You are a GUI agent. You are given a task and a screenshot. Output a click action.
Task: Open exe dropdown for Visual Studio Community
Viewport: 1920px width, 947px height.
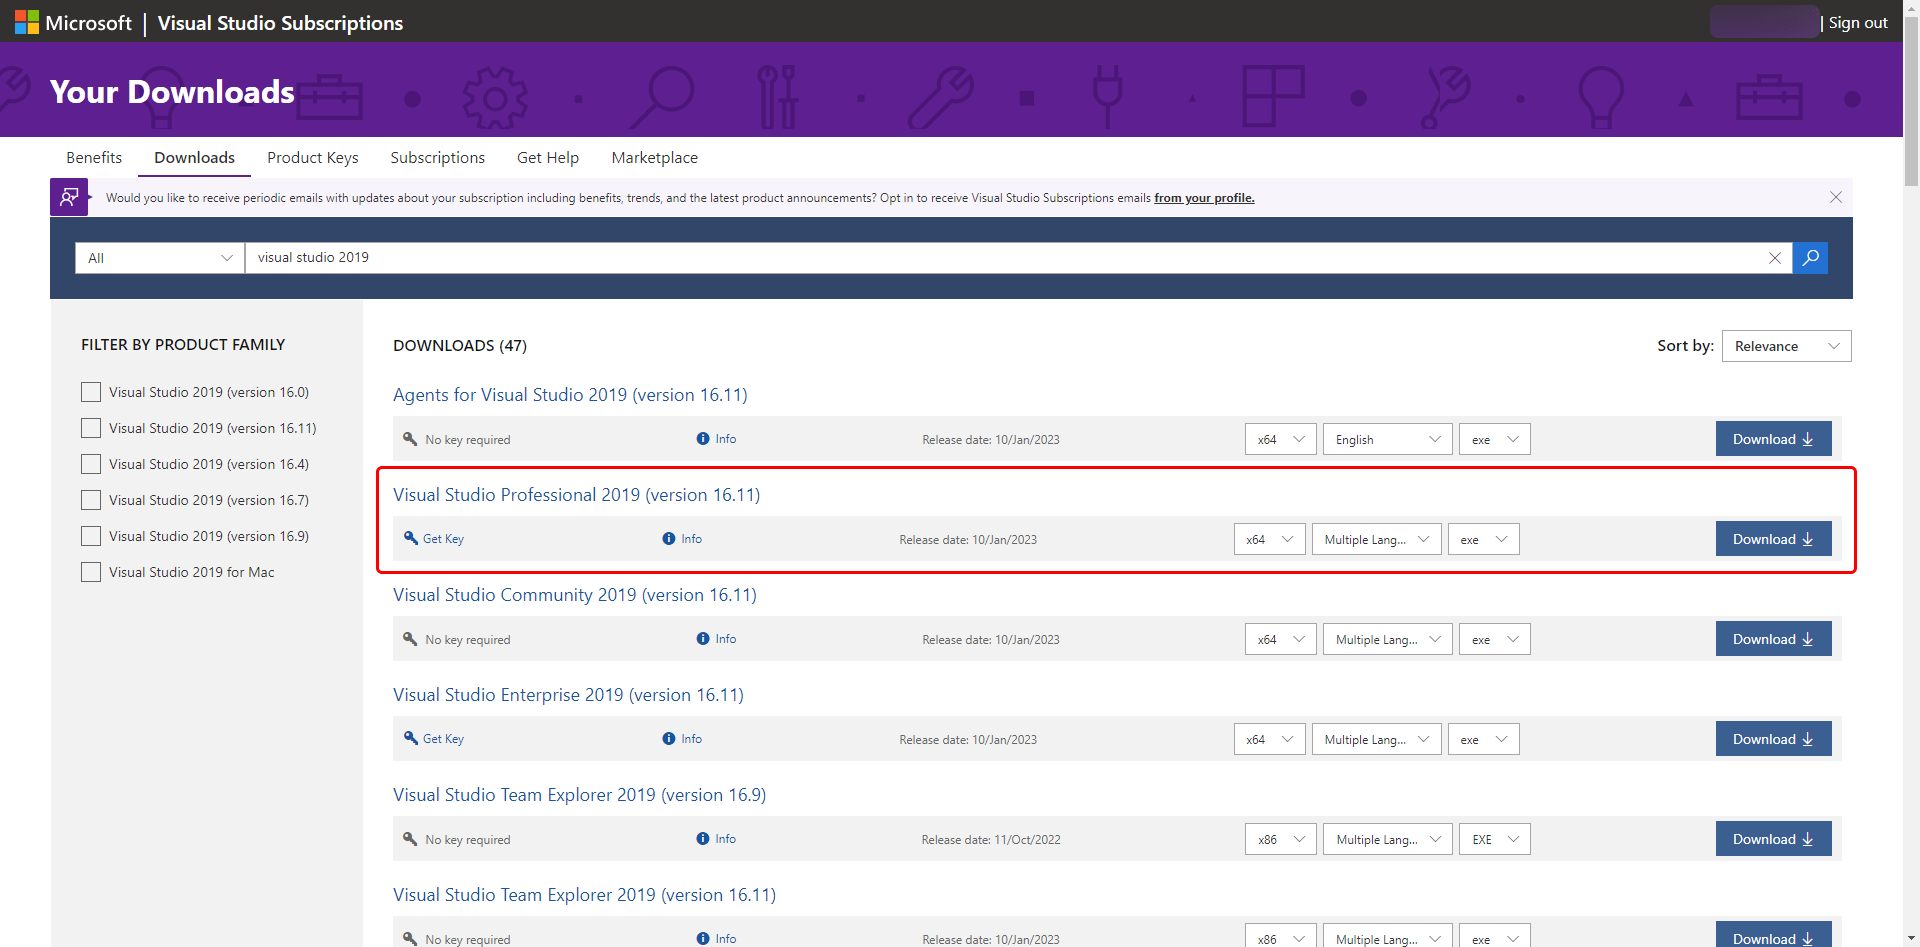pyautogui.click(x=1494, y=639)
